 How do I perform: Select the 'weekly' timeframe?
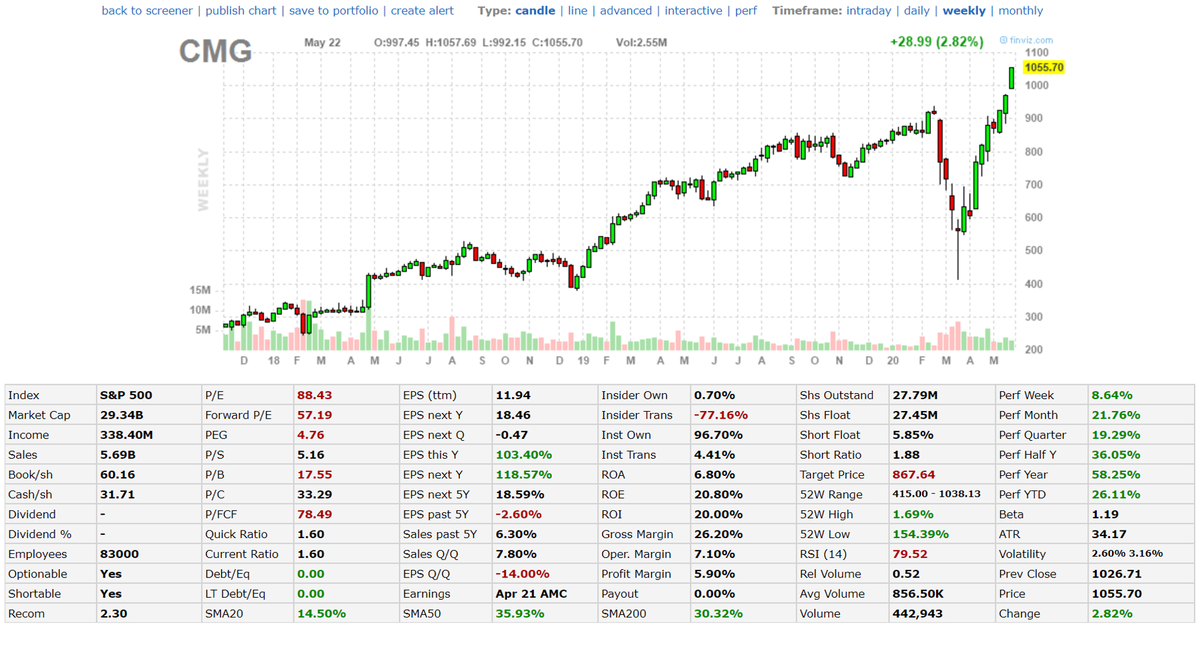coord(963,11)
